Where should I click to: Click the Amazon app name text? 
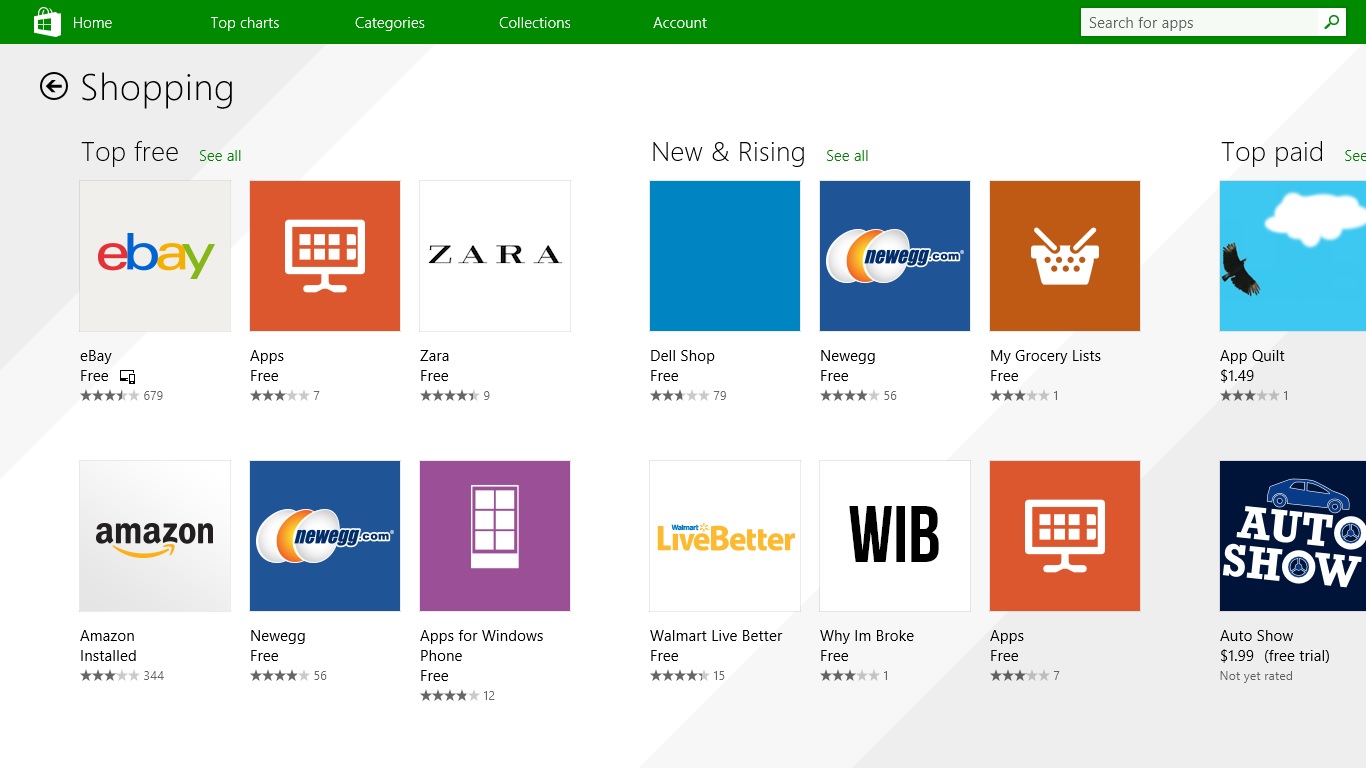[107, 636]
